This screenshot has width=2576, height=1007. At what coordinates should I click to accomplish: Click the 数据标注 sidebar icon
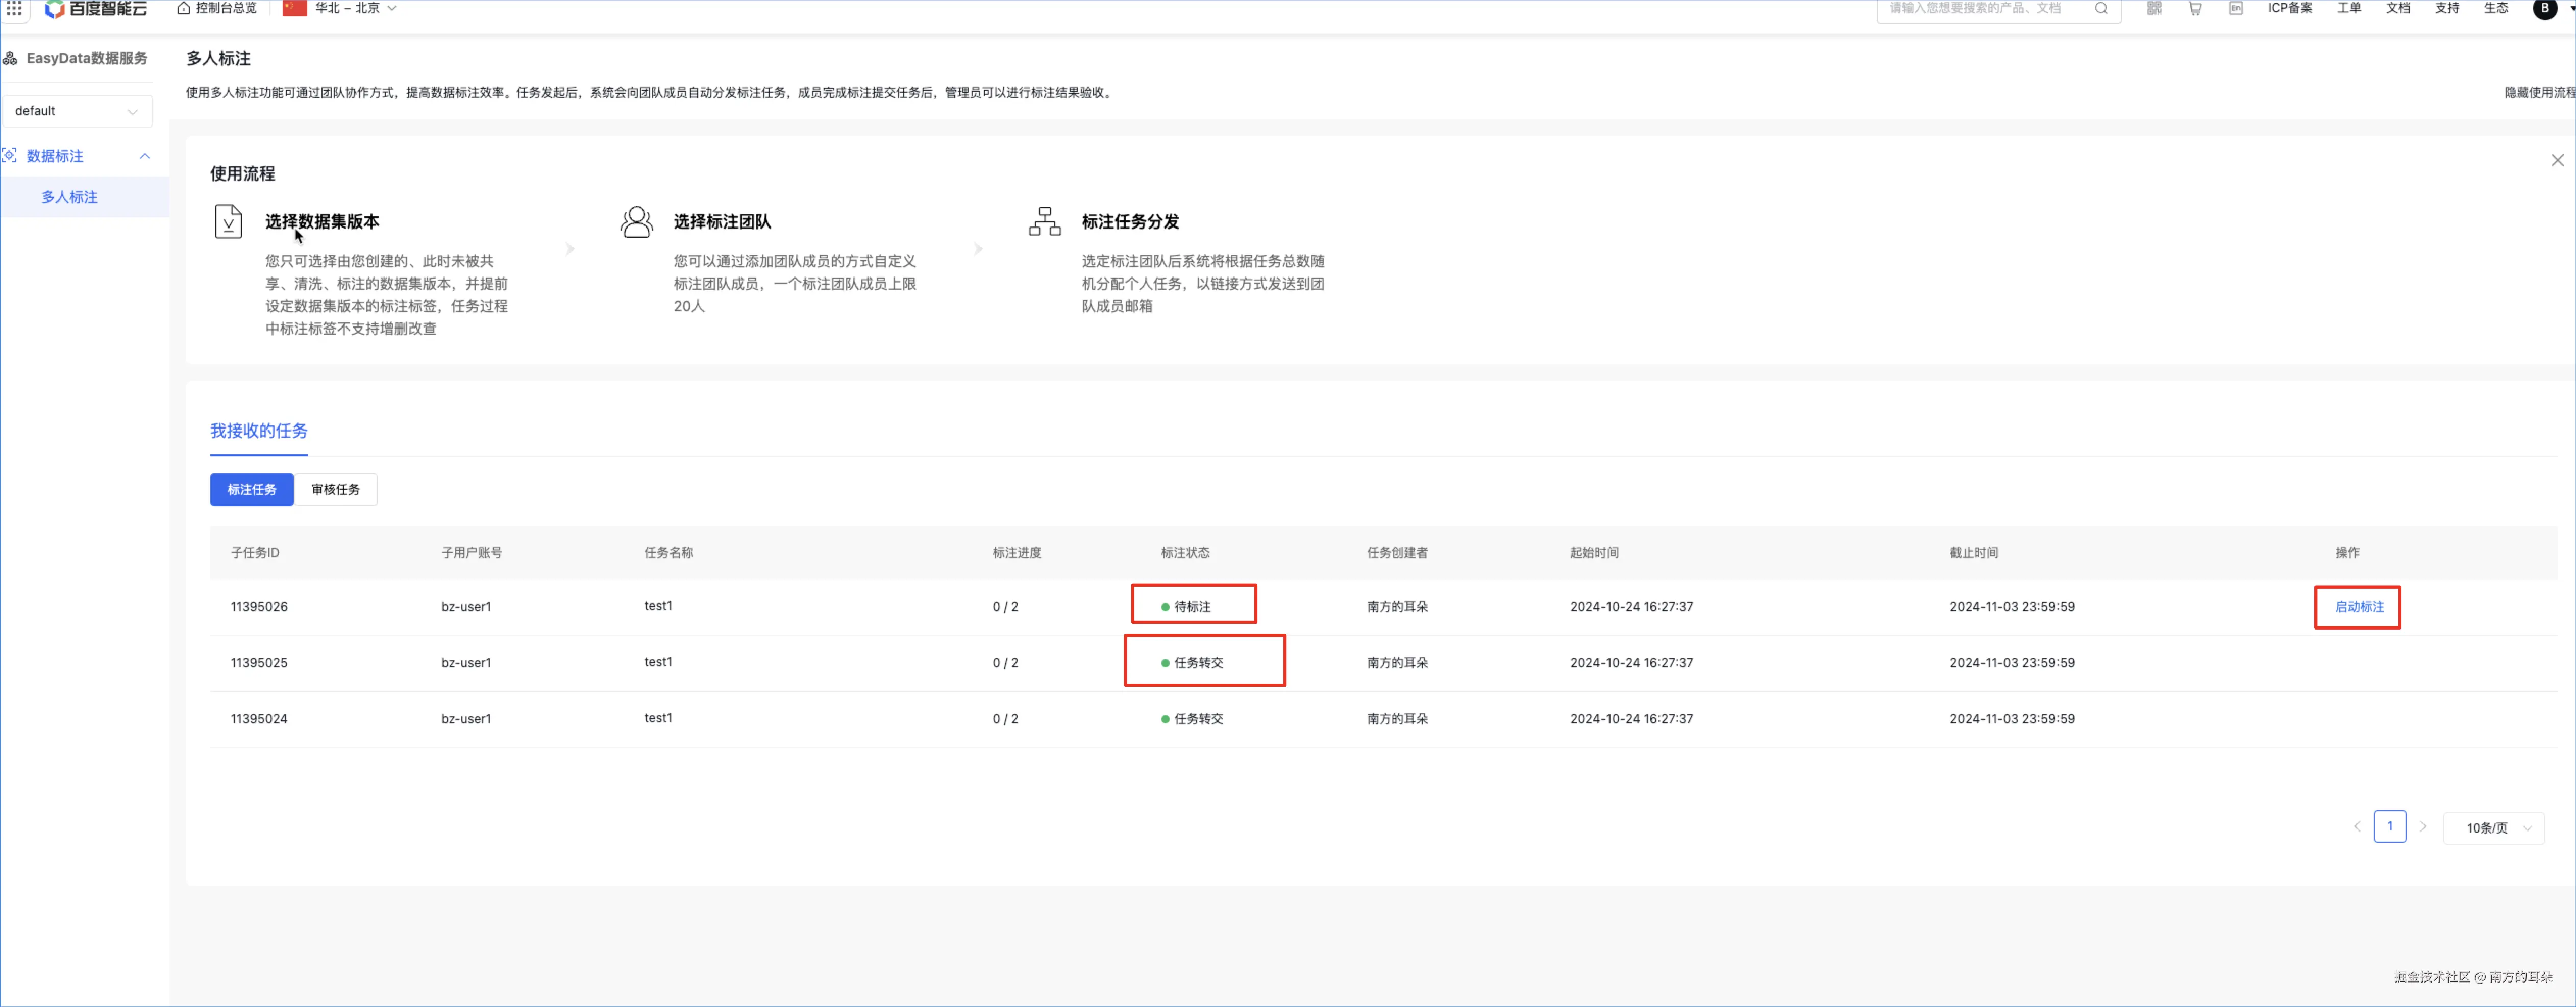coord(10,156)
